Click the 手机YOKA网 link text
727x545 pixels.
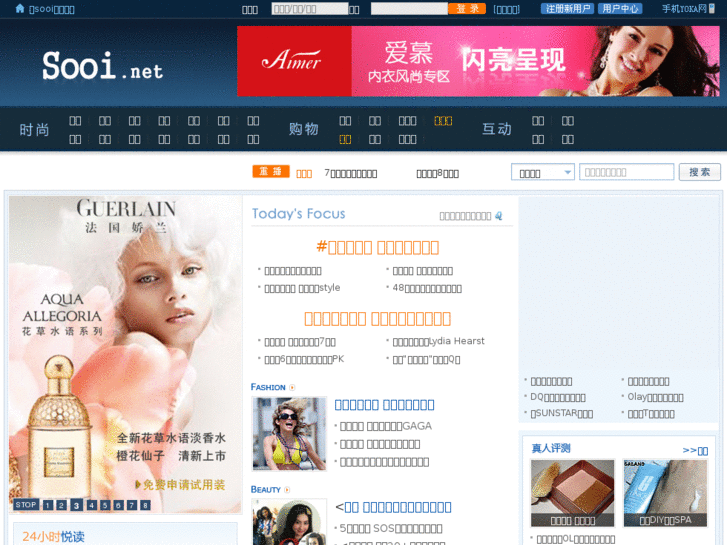pos(684,9)
